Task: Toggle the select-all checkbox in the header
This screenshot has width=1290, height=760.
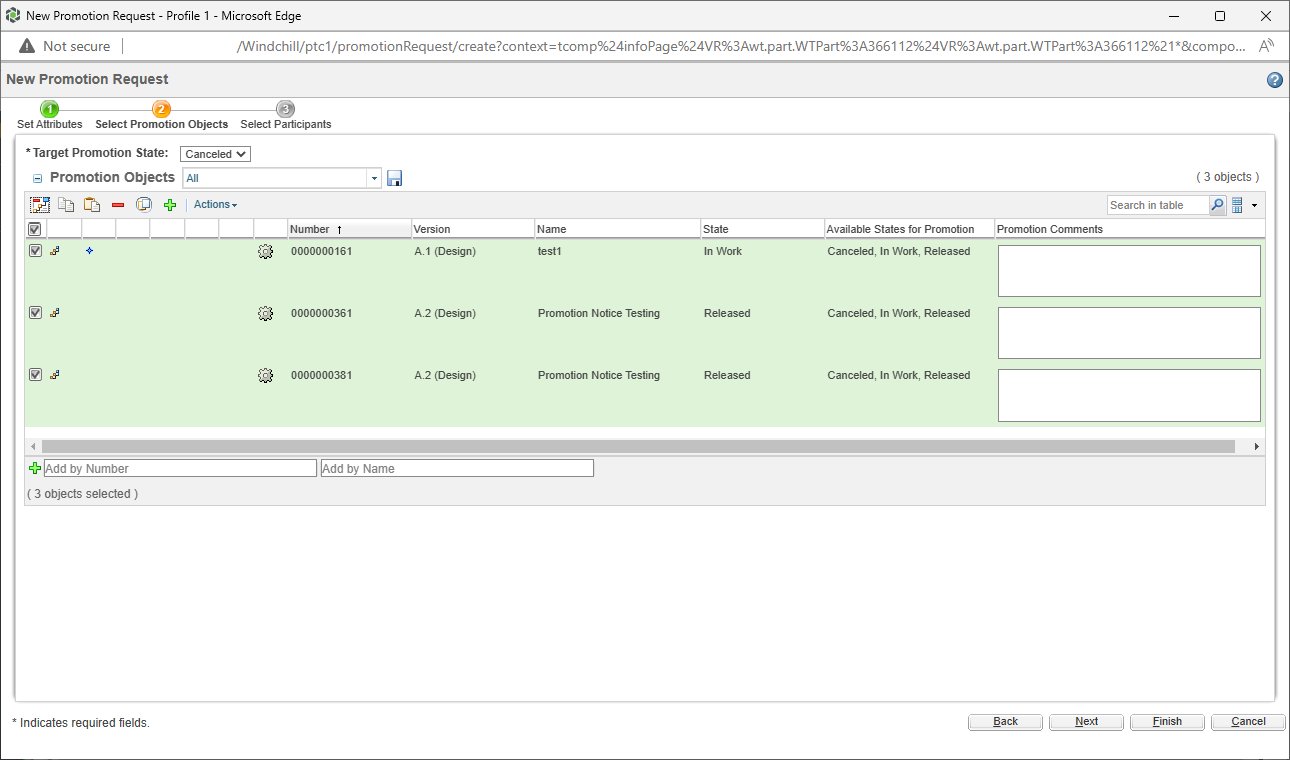Action: (34, 228)
